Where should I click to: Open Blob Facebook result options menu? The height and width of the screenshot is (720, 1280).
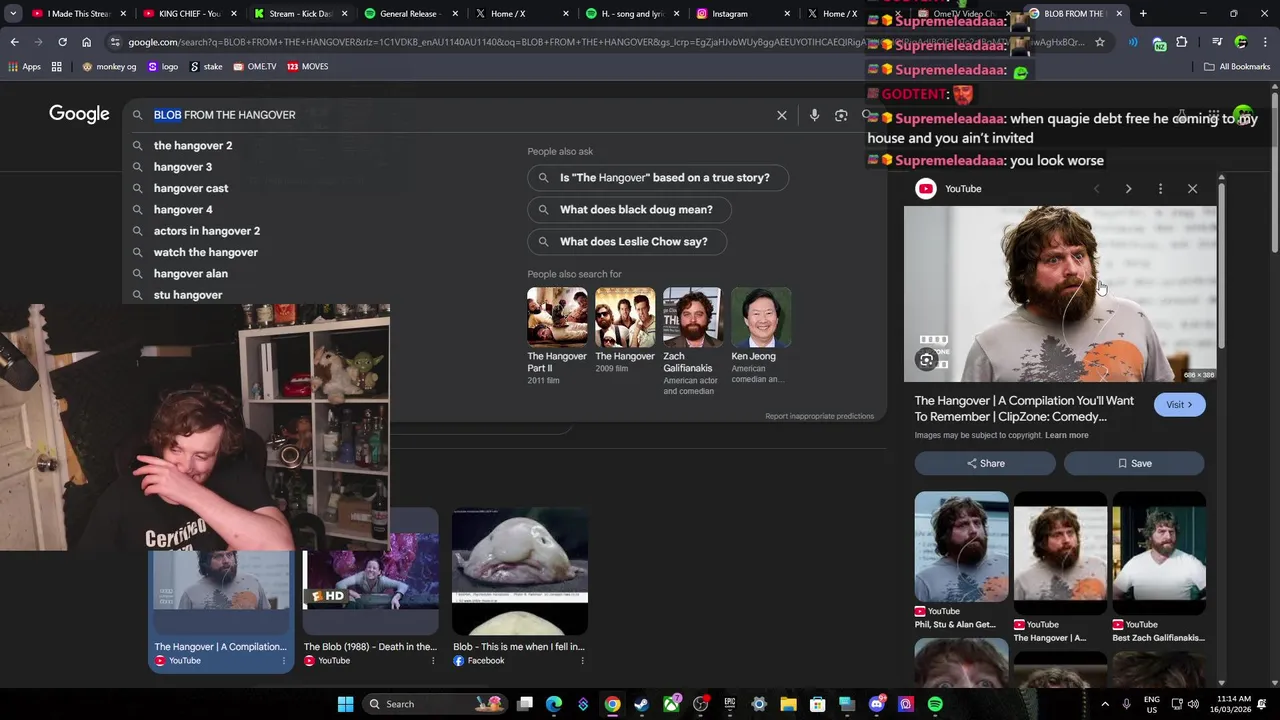[x=582, y=661]
